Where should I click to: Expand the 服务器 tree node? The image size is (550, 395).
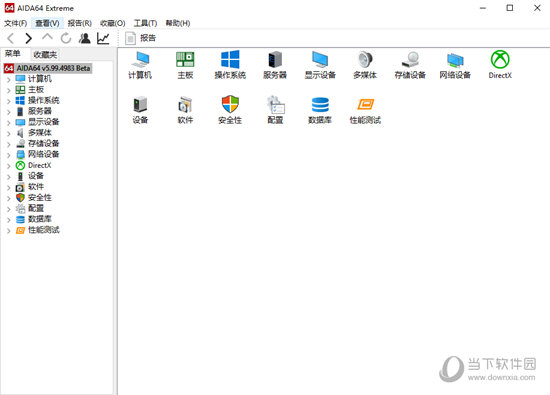click(9, 112)
